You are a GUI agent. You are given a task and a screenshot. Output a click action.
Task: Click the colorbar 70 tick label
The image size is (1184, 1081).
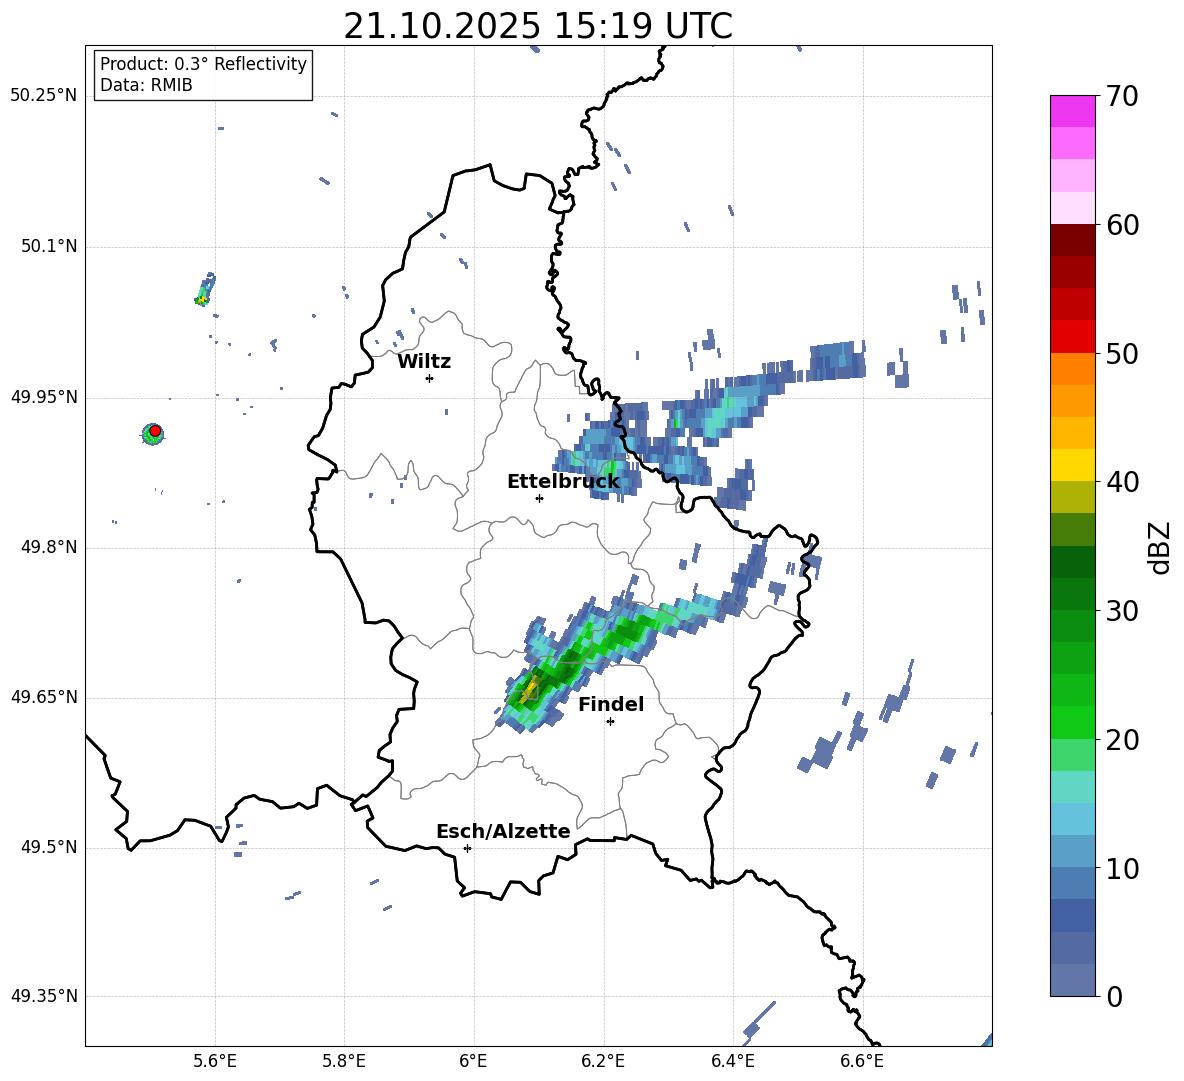point(1122,96)
